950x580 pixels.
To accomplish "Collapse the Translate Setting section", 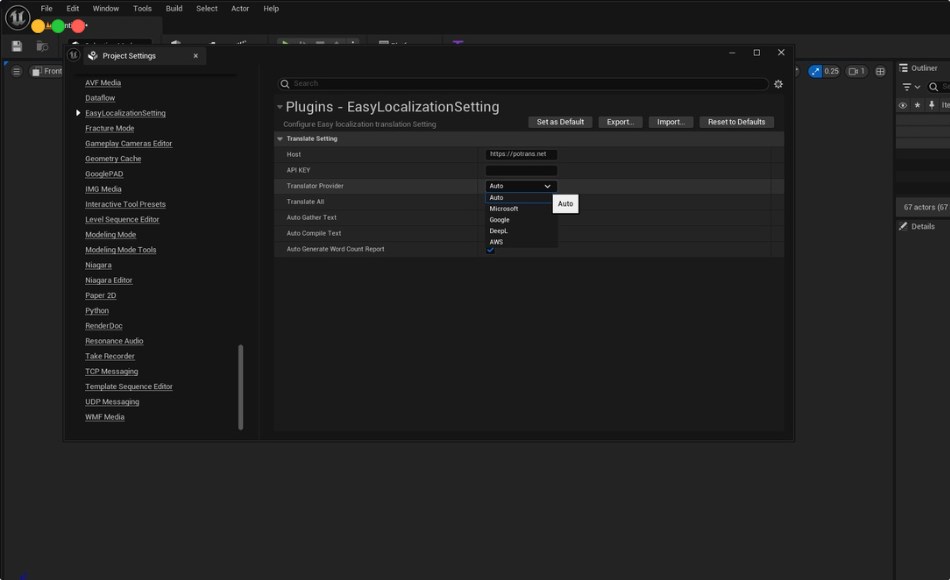I will (x=280, y=139).
